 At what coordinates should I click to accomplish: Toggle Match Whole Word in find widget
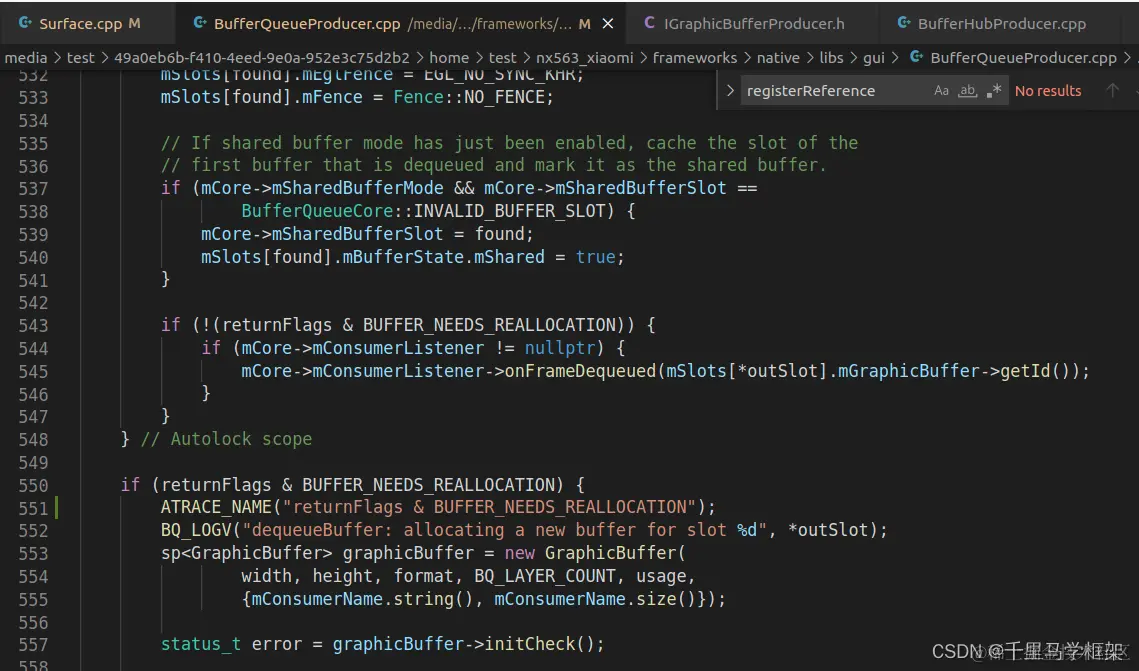click(968, 91)
